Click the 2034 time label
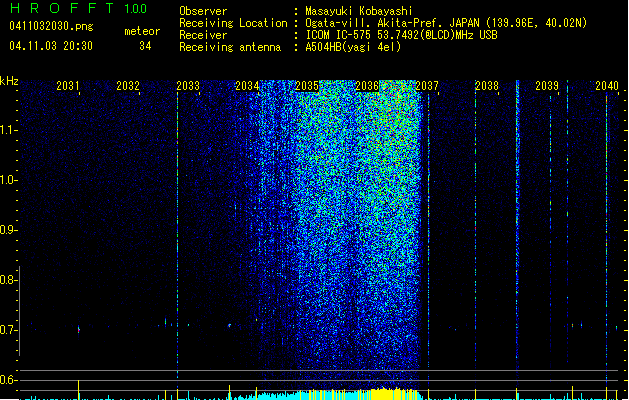Viewport: 629px width, 400px height. tap(247, 85)
